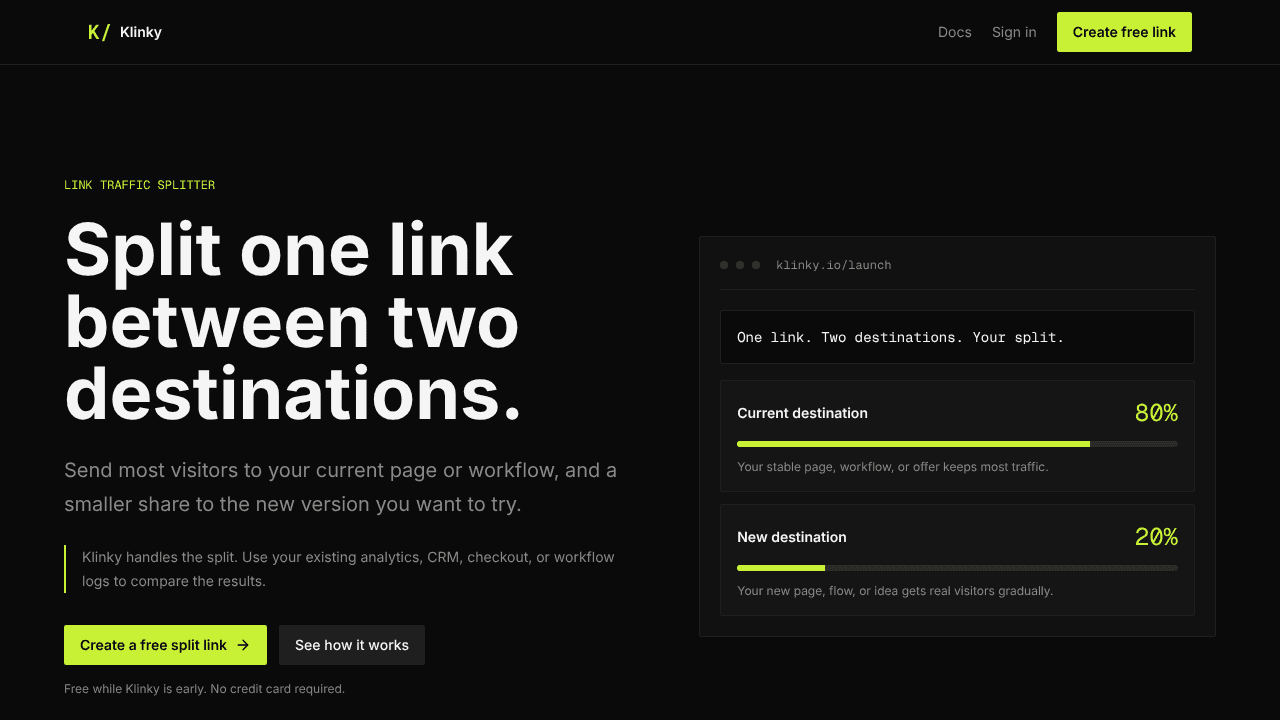Click the New destination progress bar

[957, 568]
